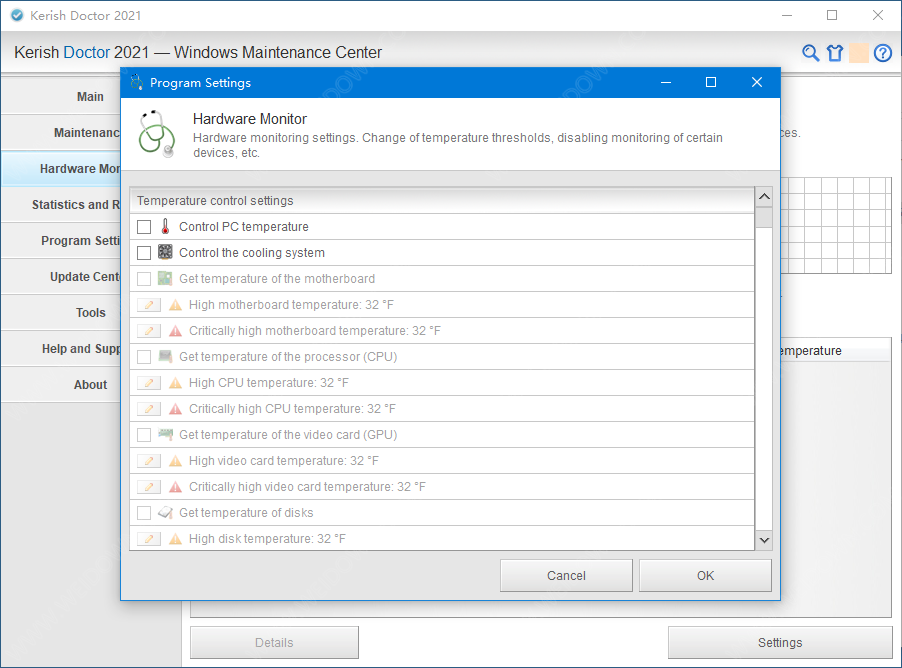Click the search magnifier icon in header
Viewport: 902px width, 668px height.
811,53
